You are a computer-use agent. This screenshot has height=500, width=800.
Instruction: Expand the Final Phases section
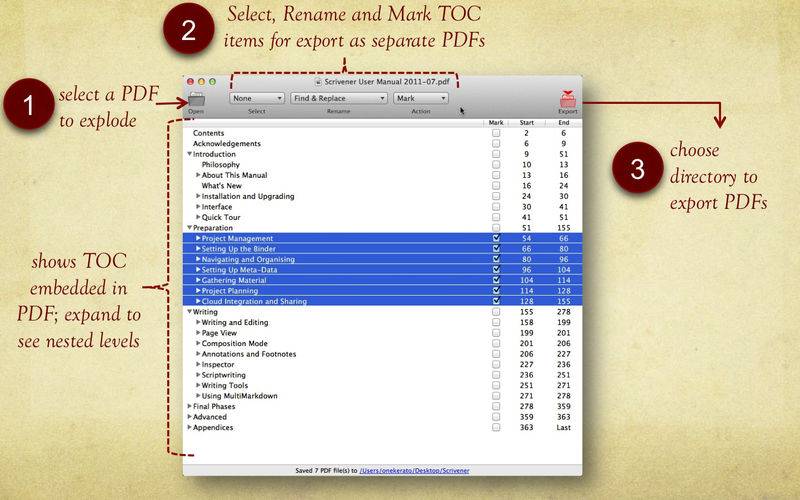[189, 406]
